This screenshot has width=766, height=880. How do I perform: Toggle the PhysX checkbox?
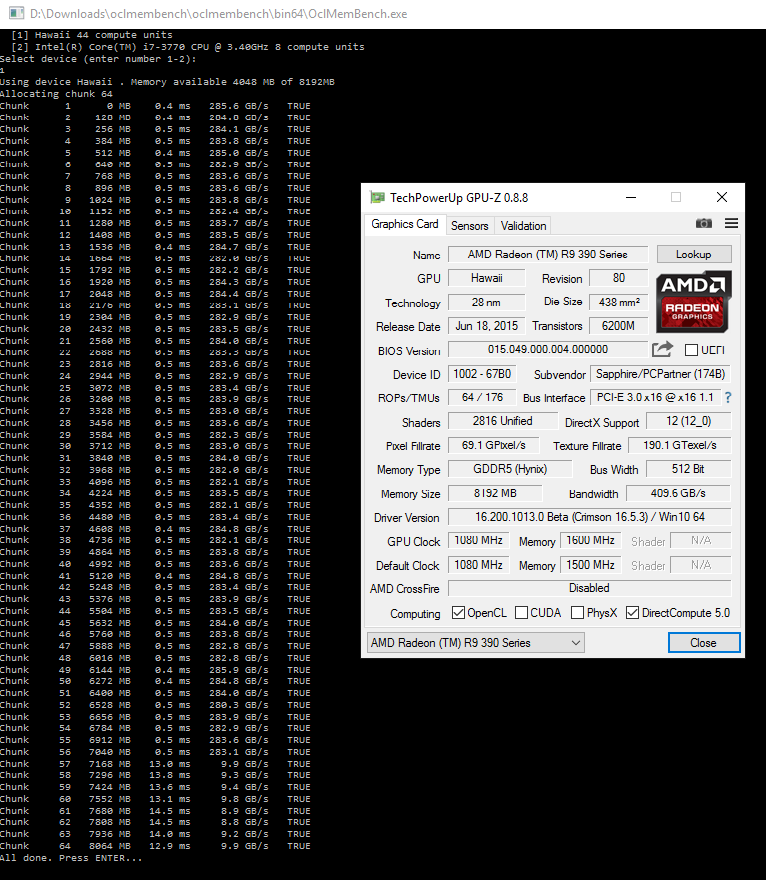577,612
